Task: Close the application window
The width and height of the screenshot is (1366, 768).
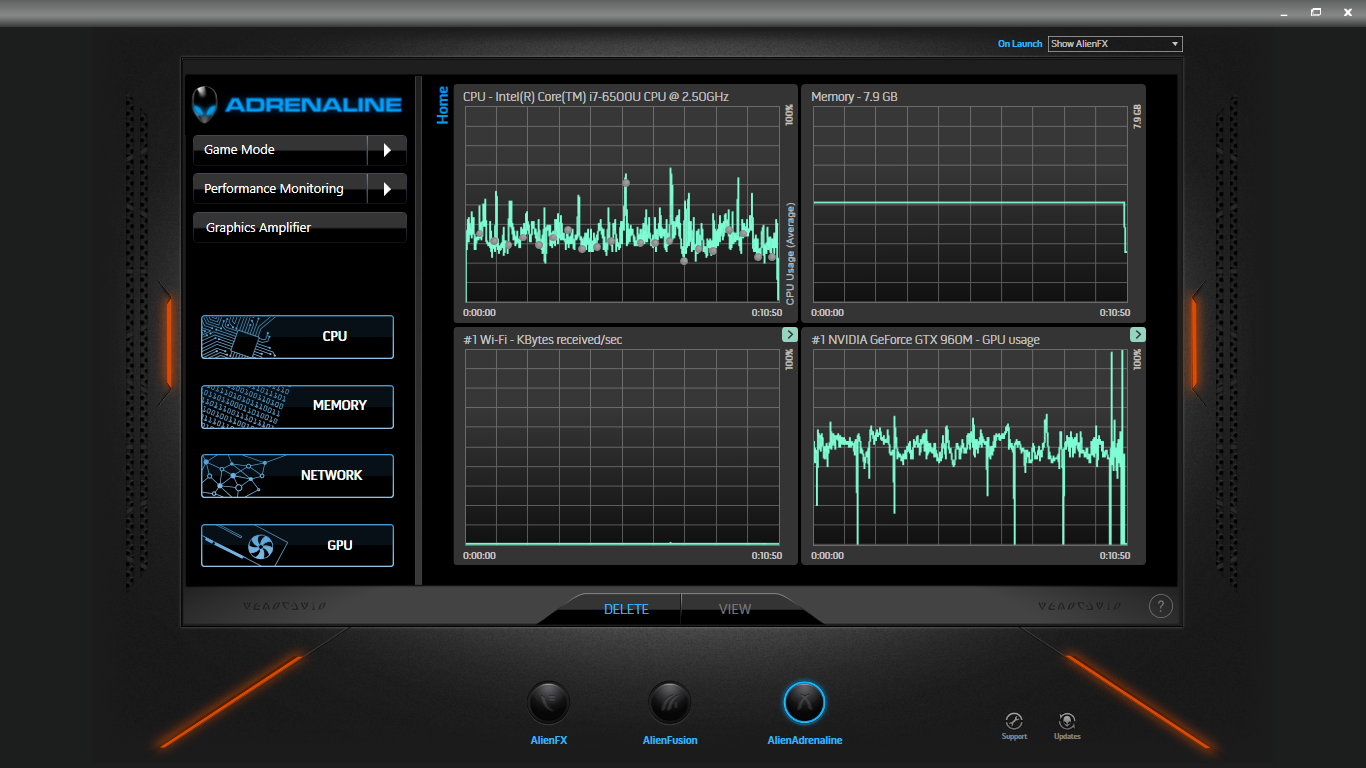Action: click(x=1347, y=12)
